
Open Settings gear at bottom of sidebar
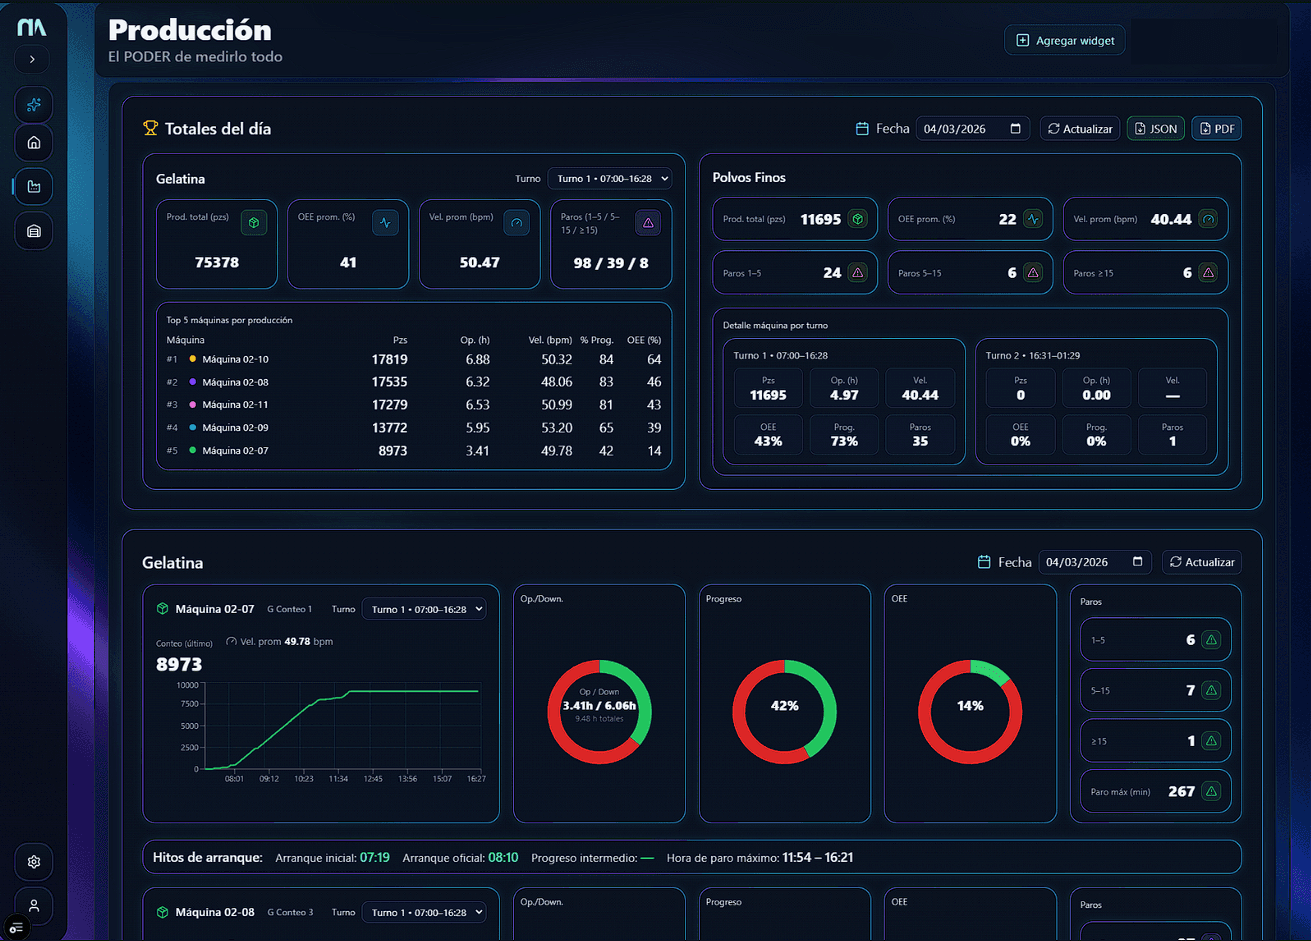pyautogui.click(x=33, y=862)
